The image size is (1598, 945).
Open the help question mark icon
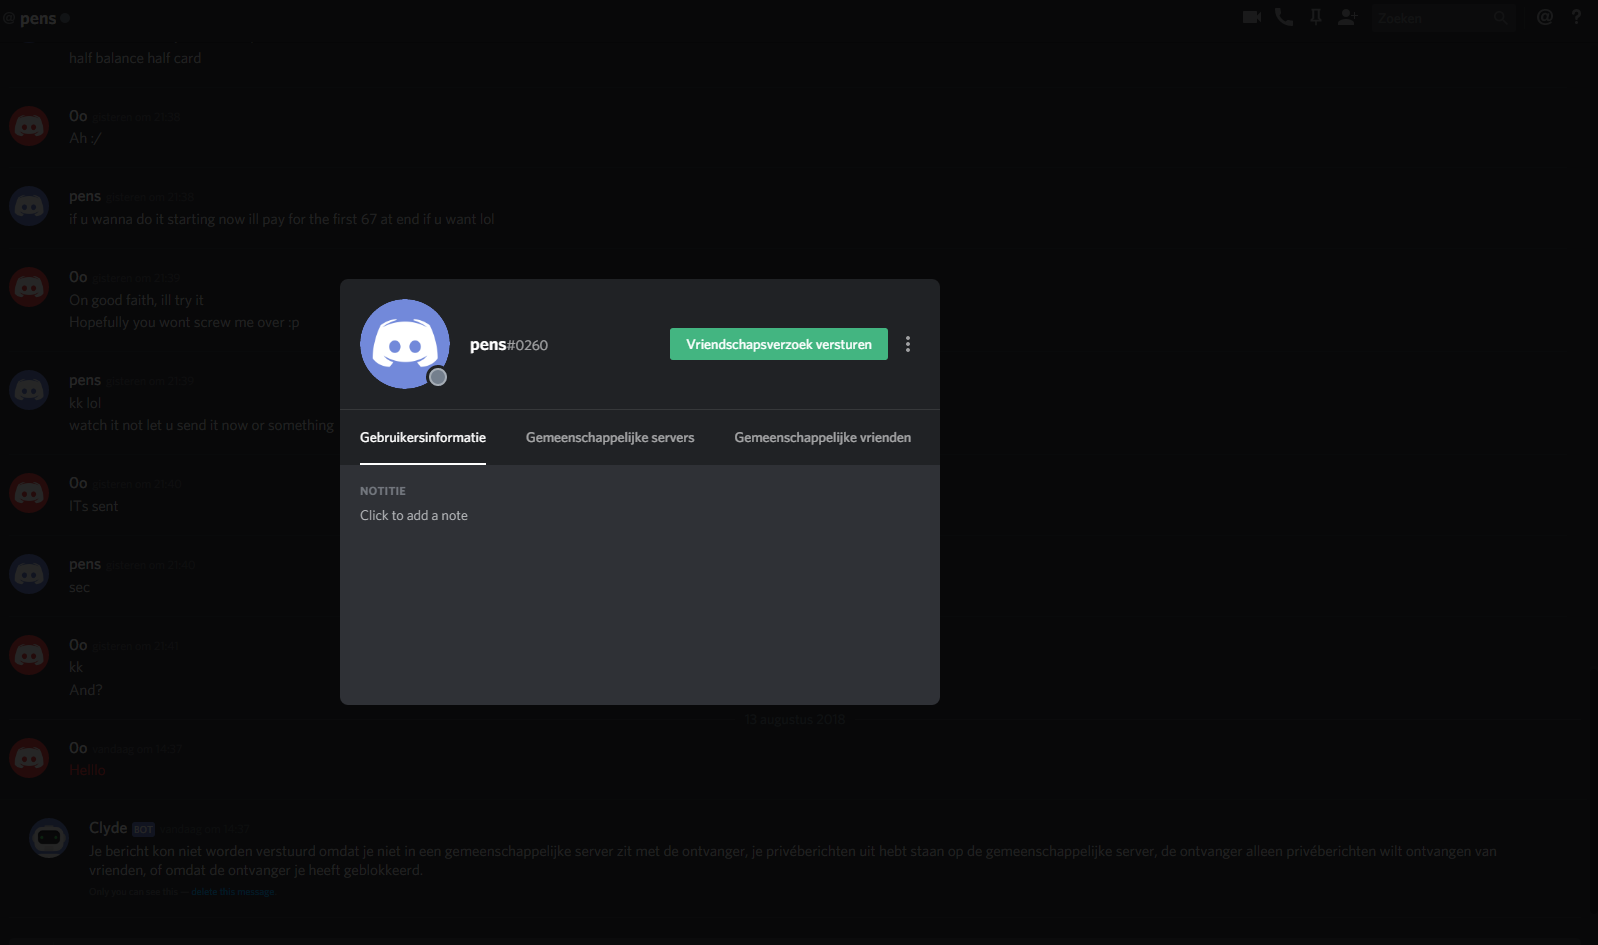1577,17
